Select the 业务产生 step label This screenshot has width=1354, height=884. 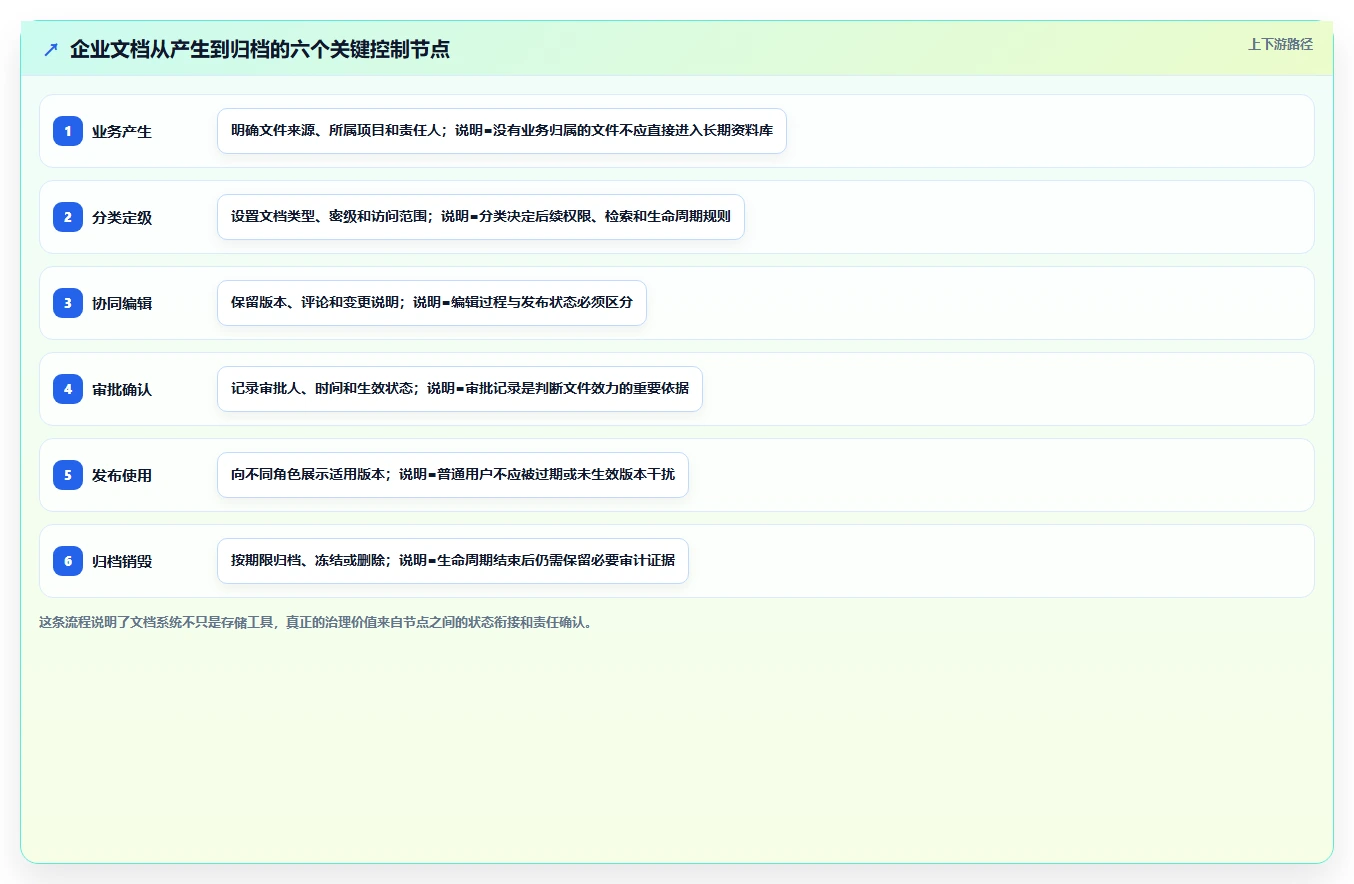122,131
